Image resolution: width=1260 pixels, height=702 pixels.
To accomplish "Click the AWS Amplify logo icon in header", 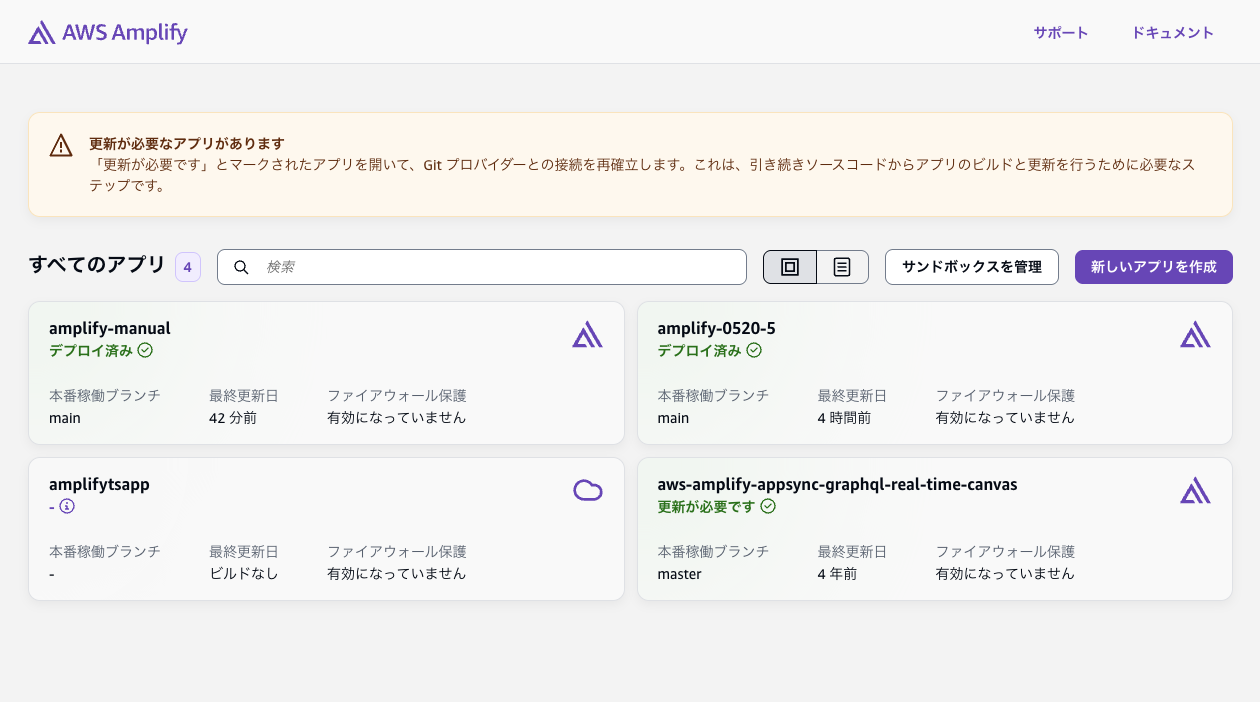I will tap(42, 33).
